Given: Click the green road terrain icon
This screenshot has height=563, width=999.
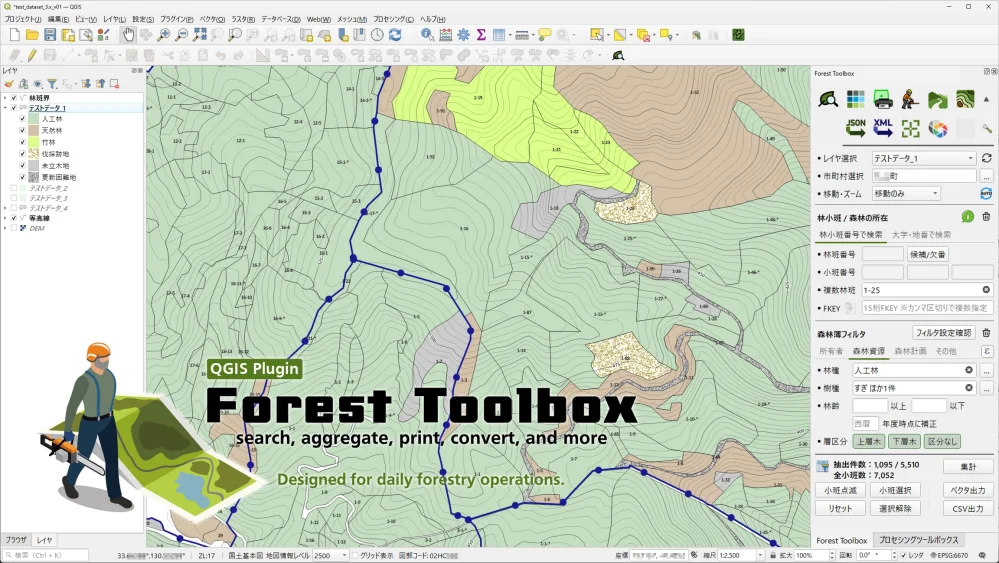Looking at the screenshot, I should point(938,99).
